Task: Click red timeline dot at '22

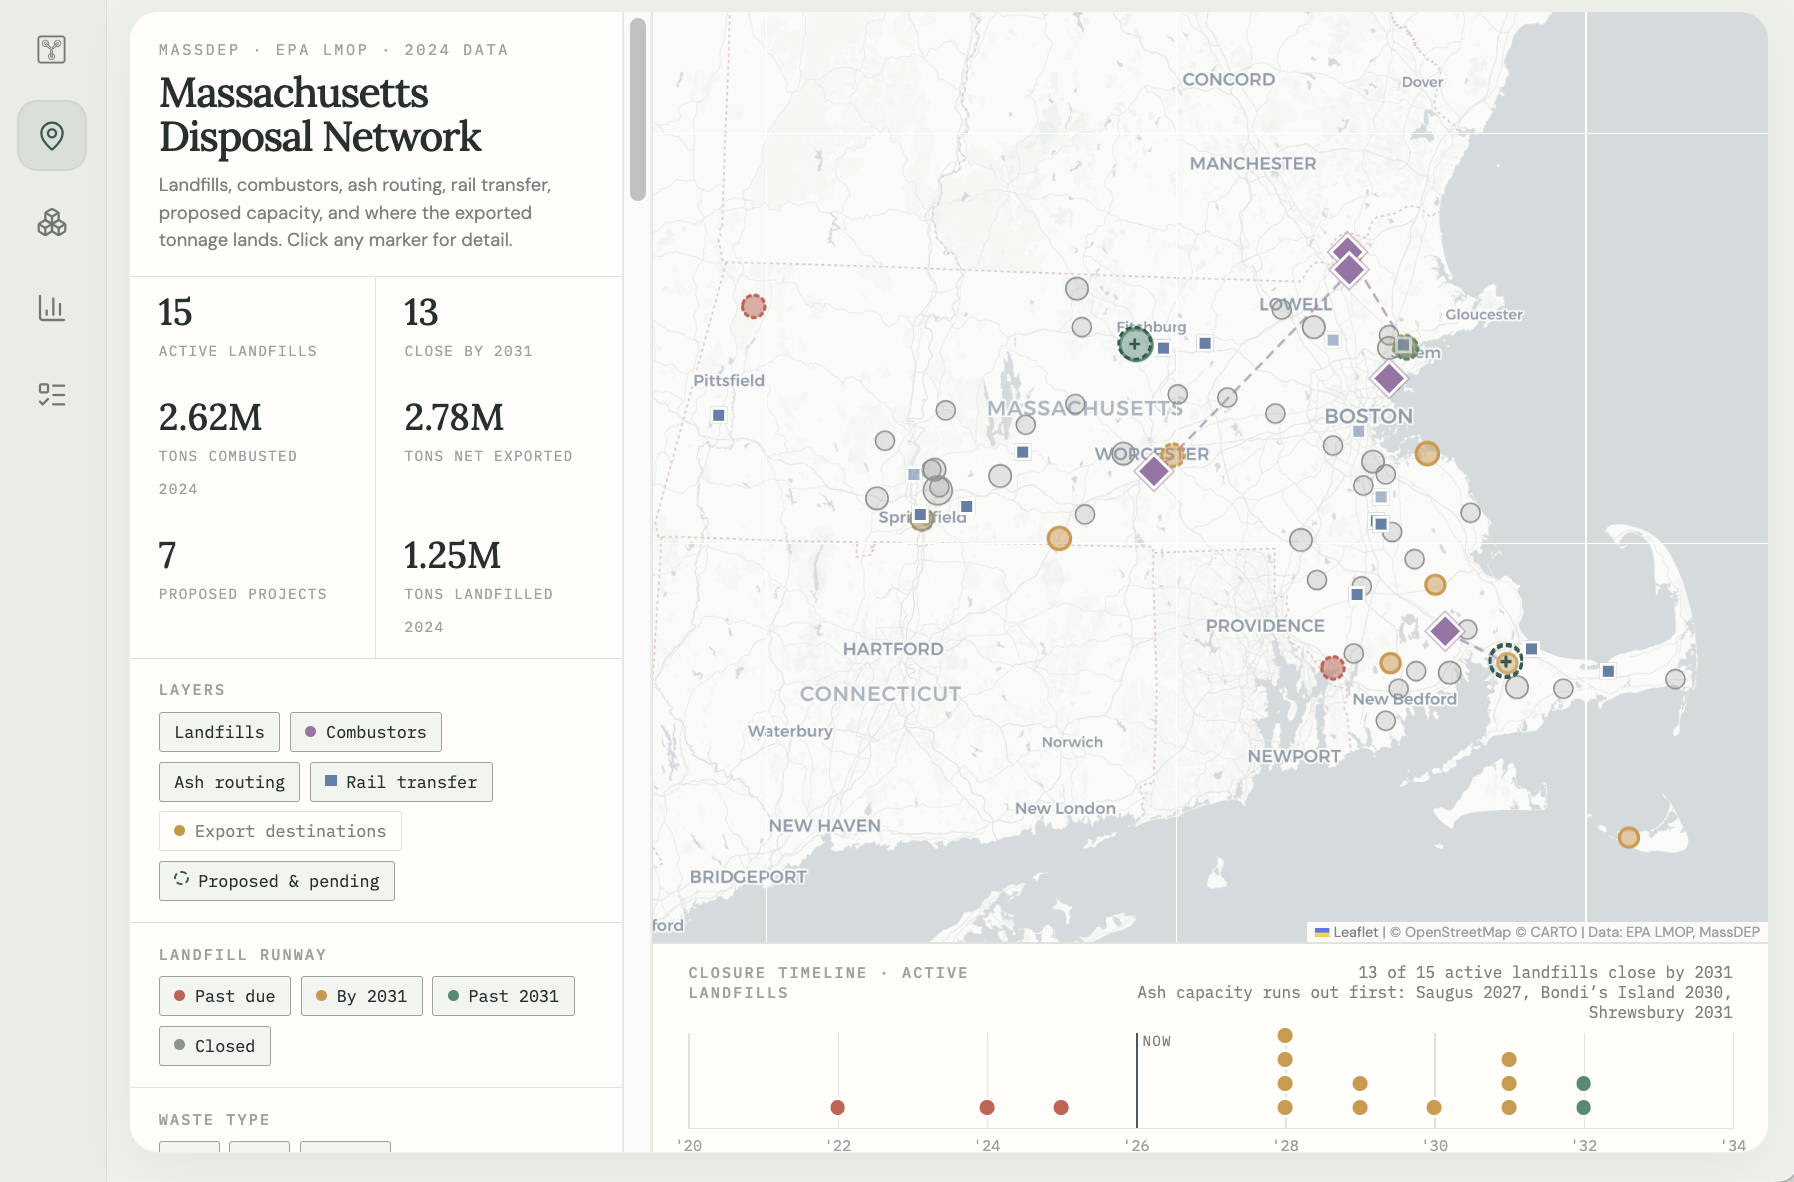Action: point(838,1107)
